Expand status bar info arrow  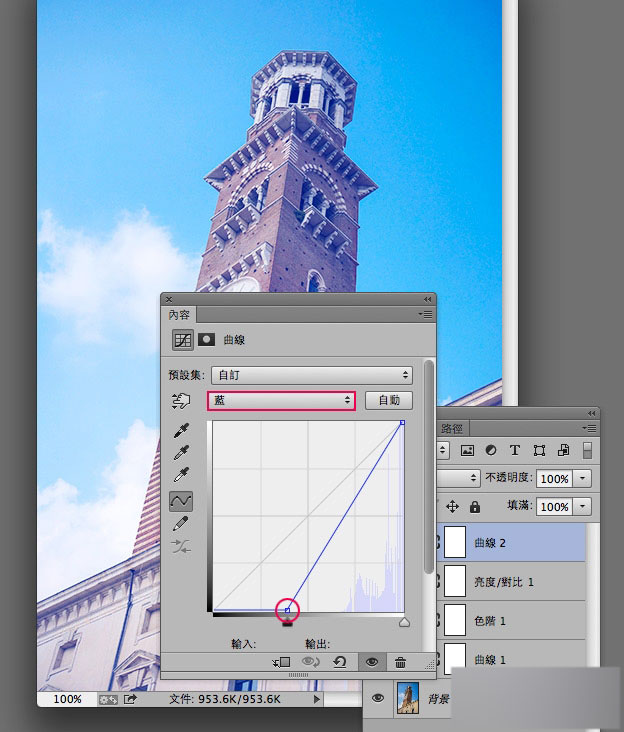(x=317, y=699)
